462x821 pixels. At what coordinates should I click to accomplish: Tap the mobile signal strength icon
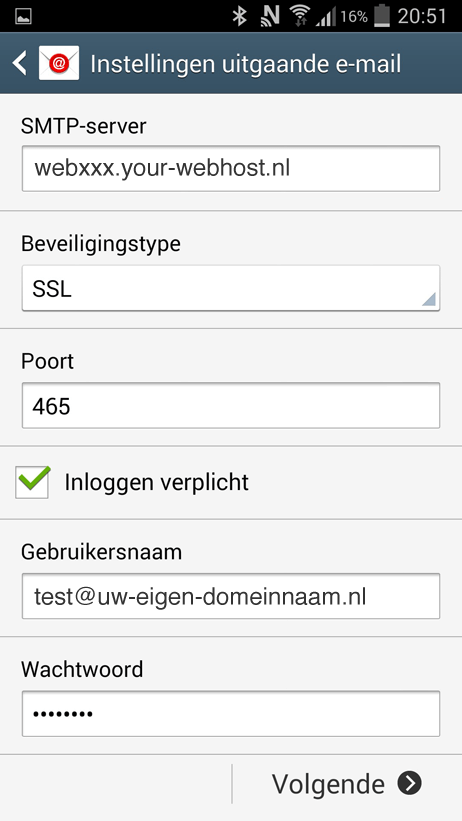(x=326, y=17)
